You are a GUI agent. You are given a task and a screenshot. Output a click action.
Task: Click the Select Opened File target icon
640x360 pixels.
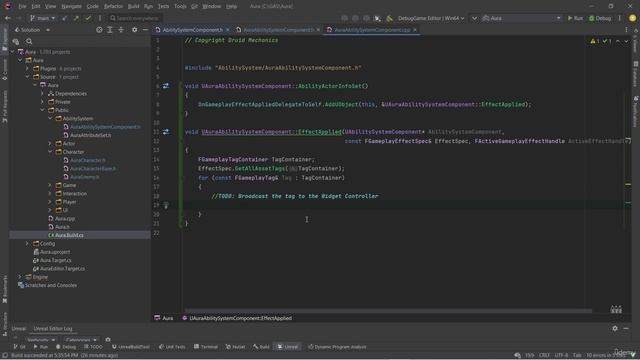click(x=99, y=30)
